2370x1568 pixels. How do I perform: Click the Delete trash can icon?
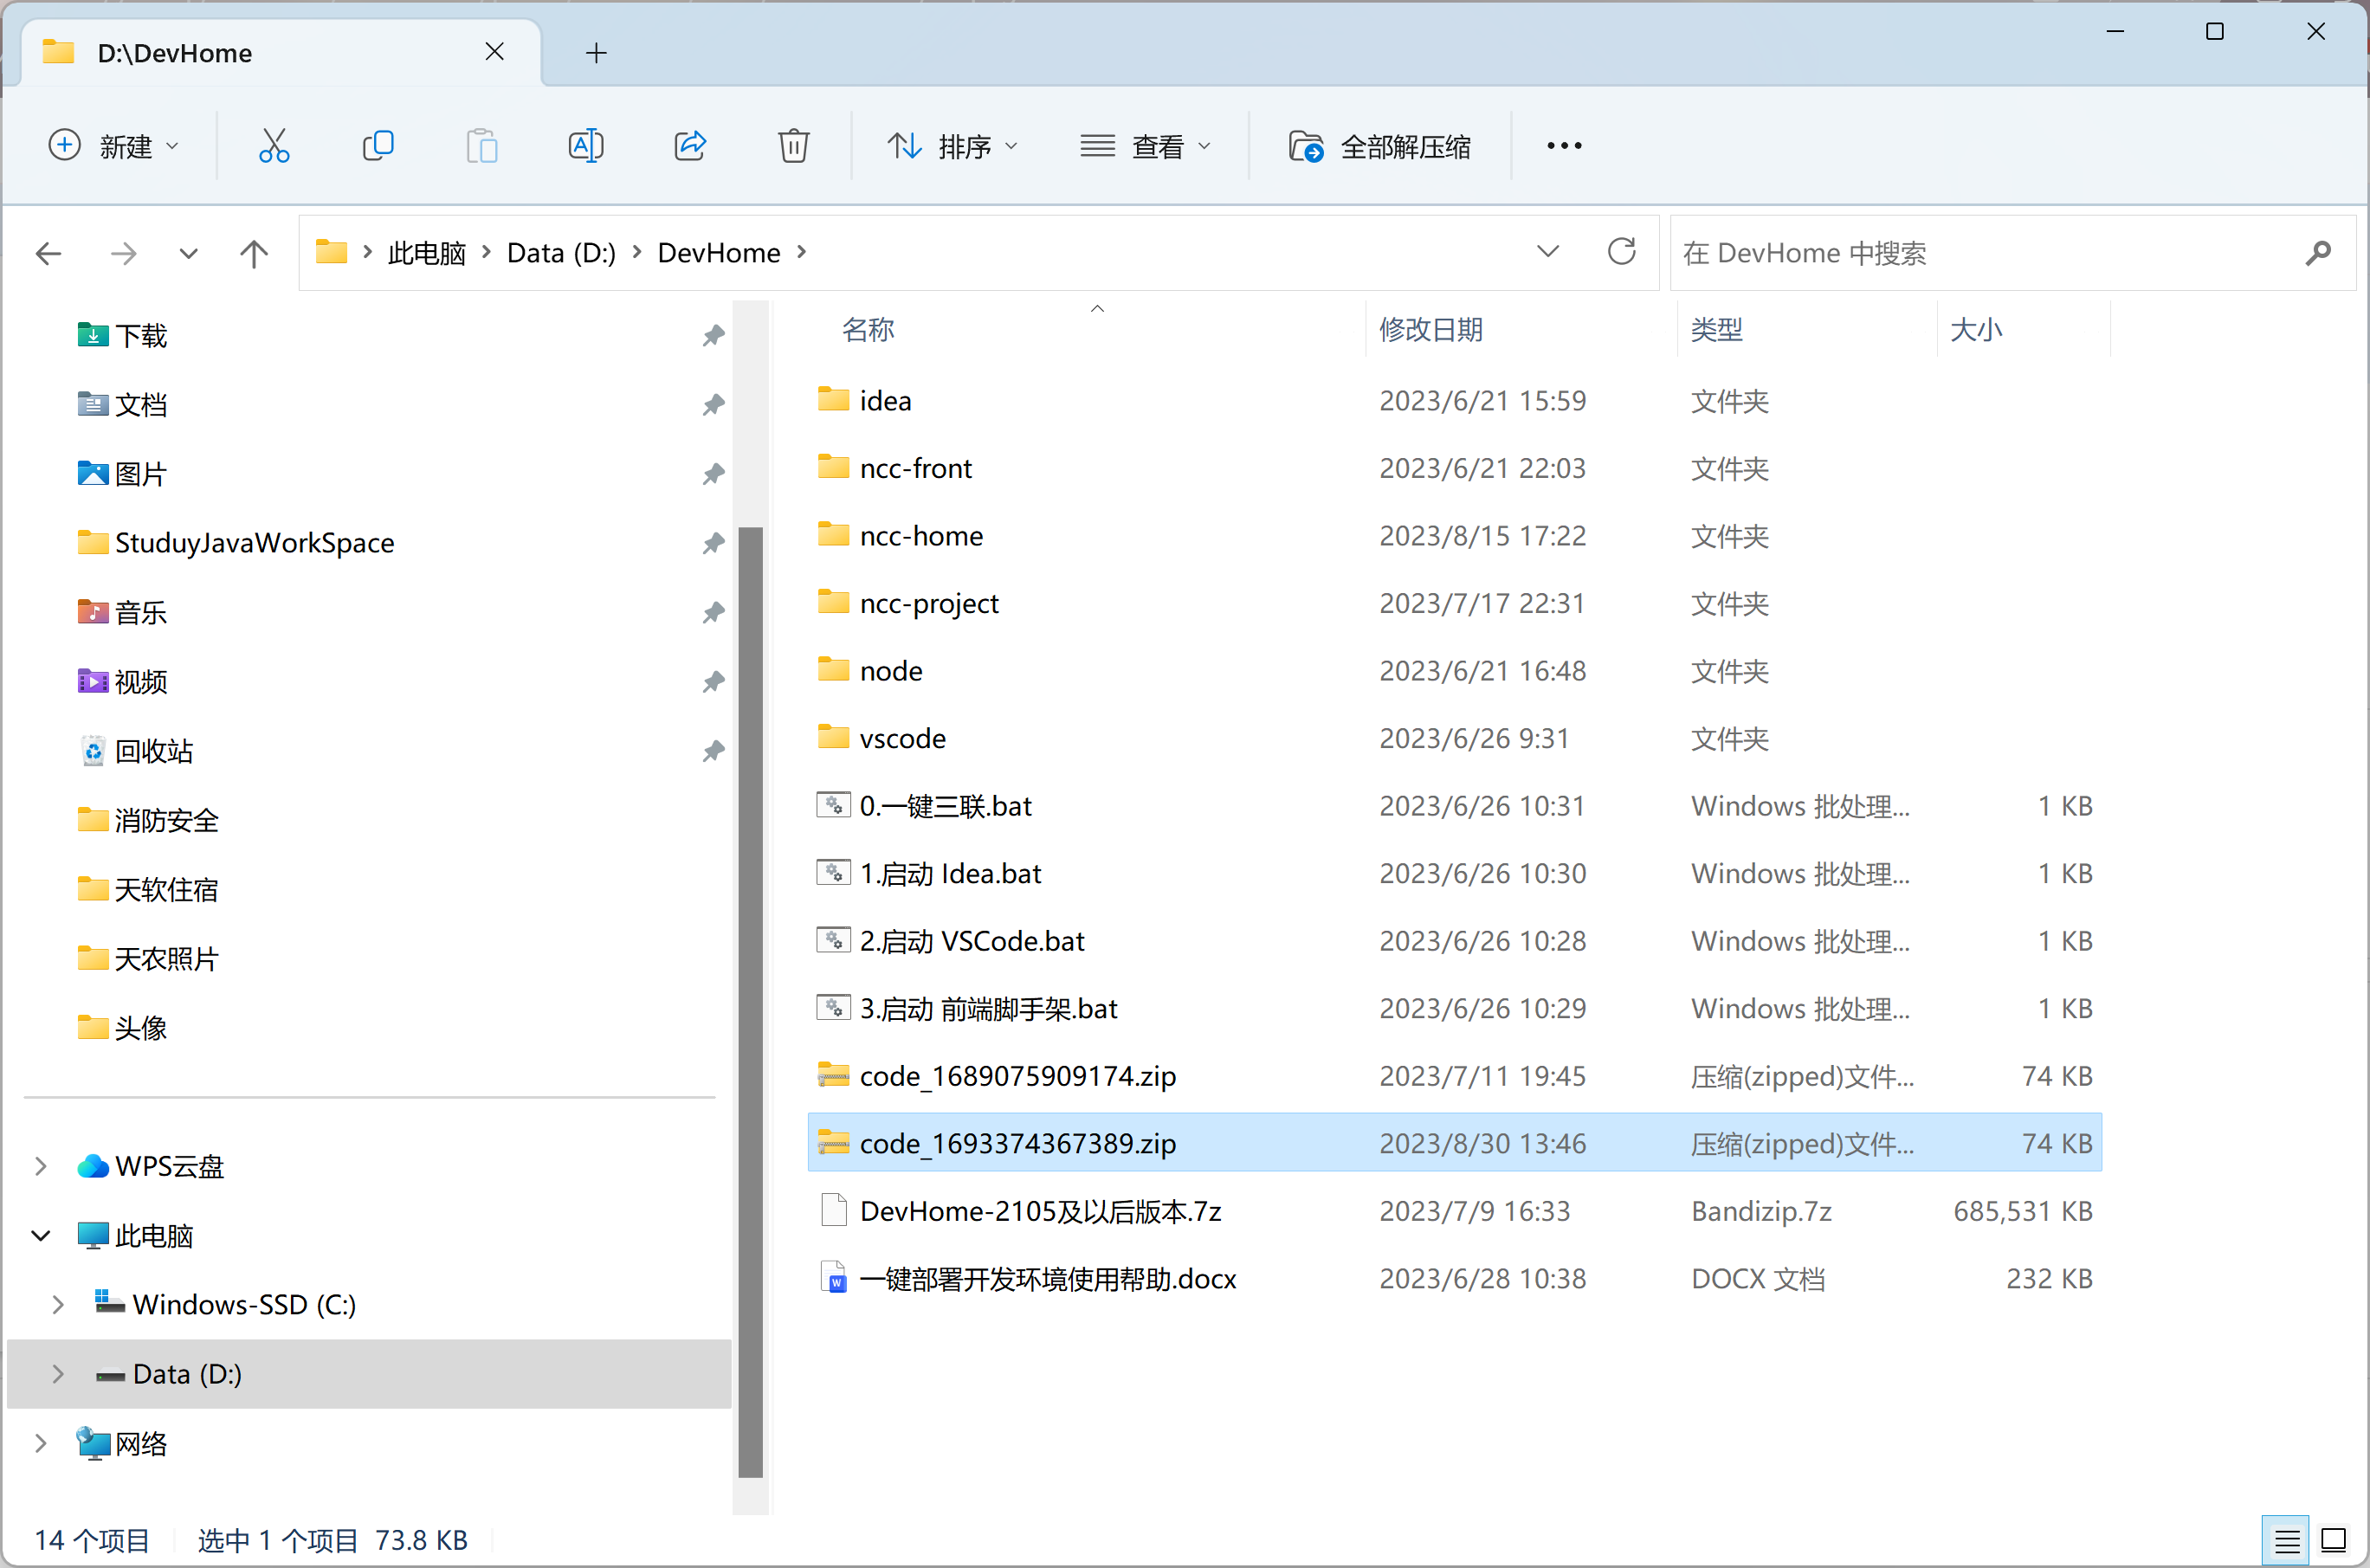click(x=793, y=146)
